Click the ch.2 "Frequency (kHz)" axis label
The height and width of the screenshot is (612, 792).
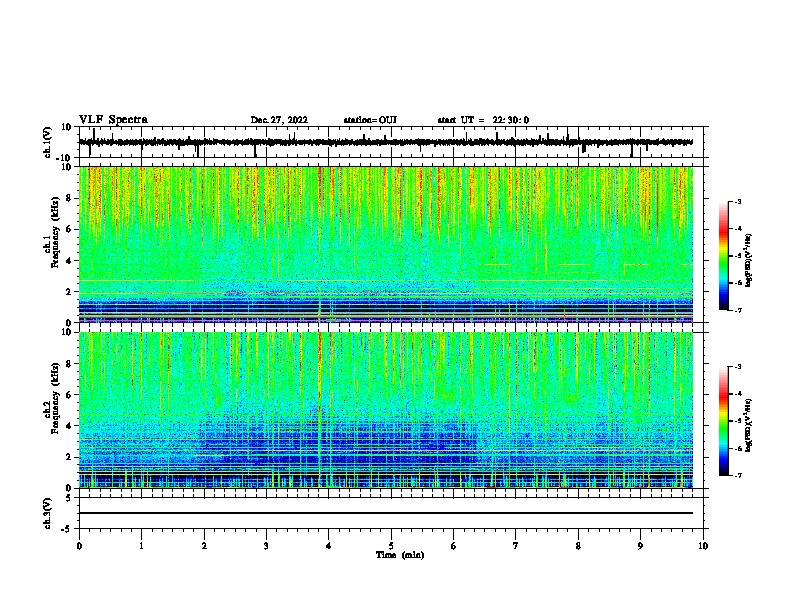pos(55,398)
